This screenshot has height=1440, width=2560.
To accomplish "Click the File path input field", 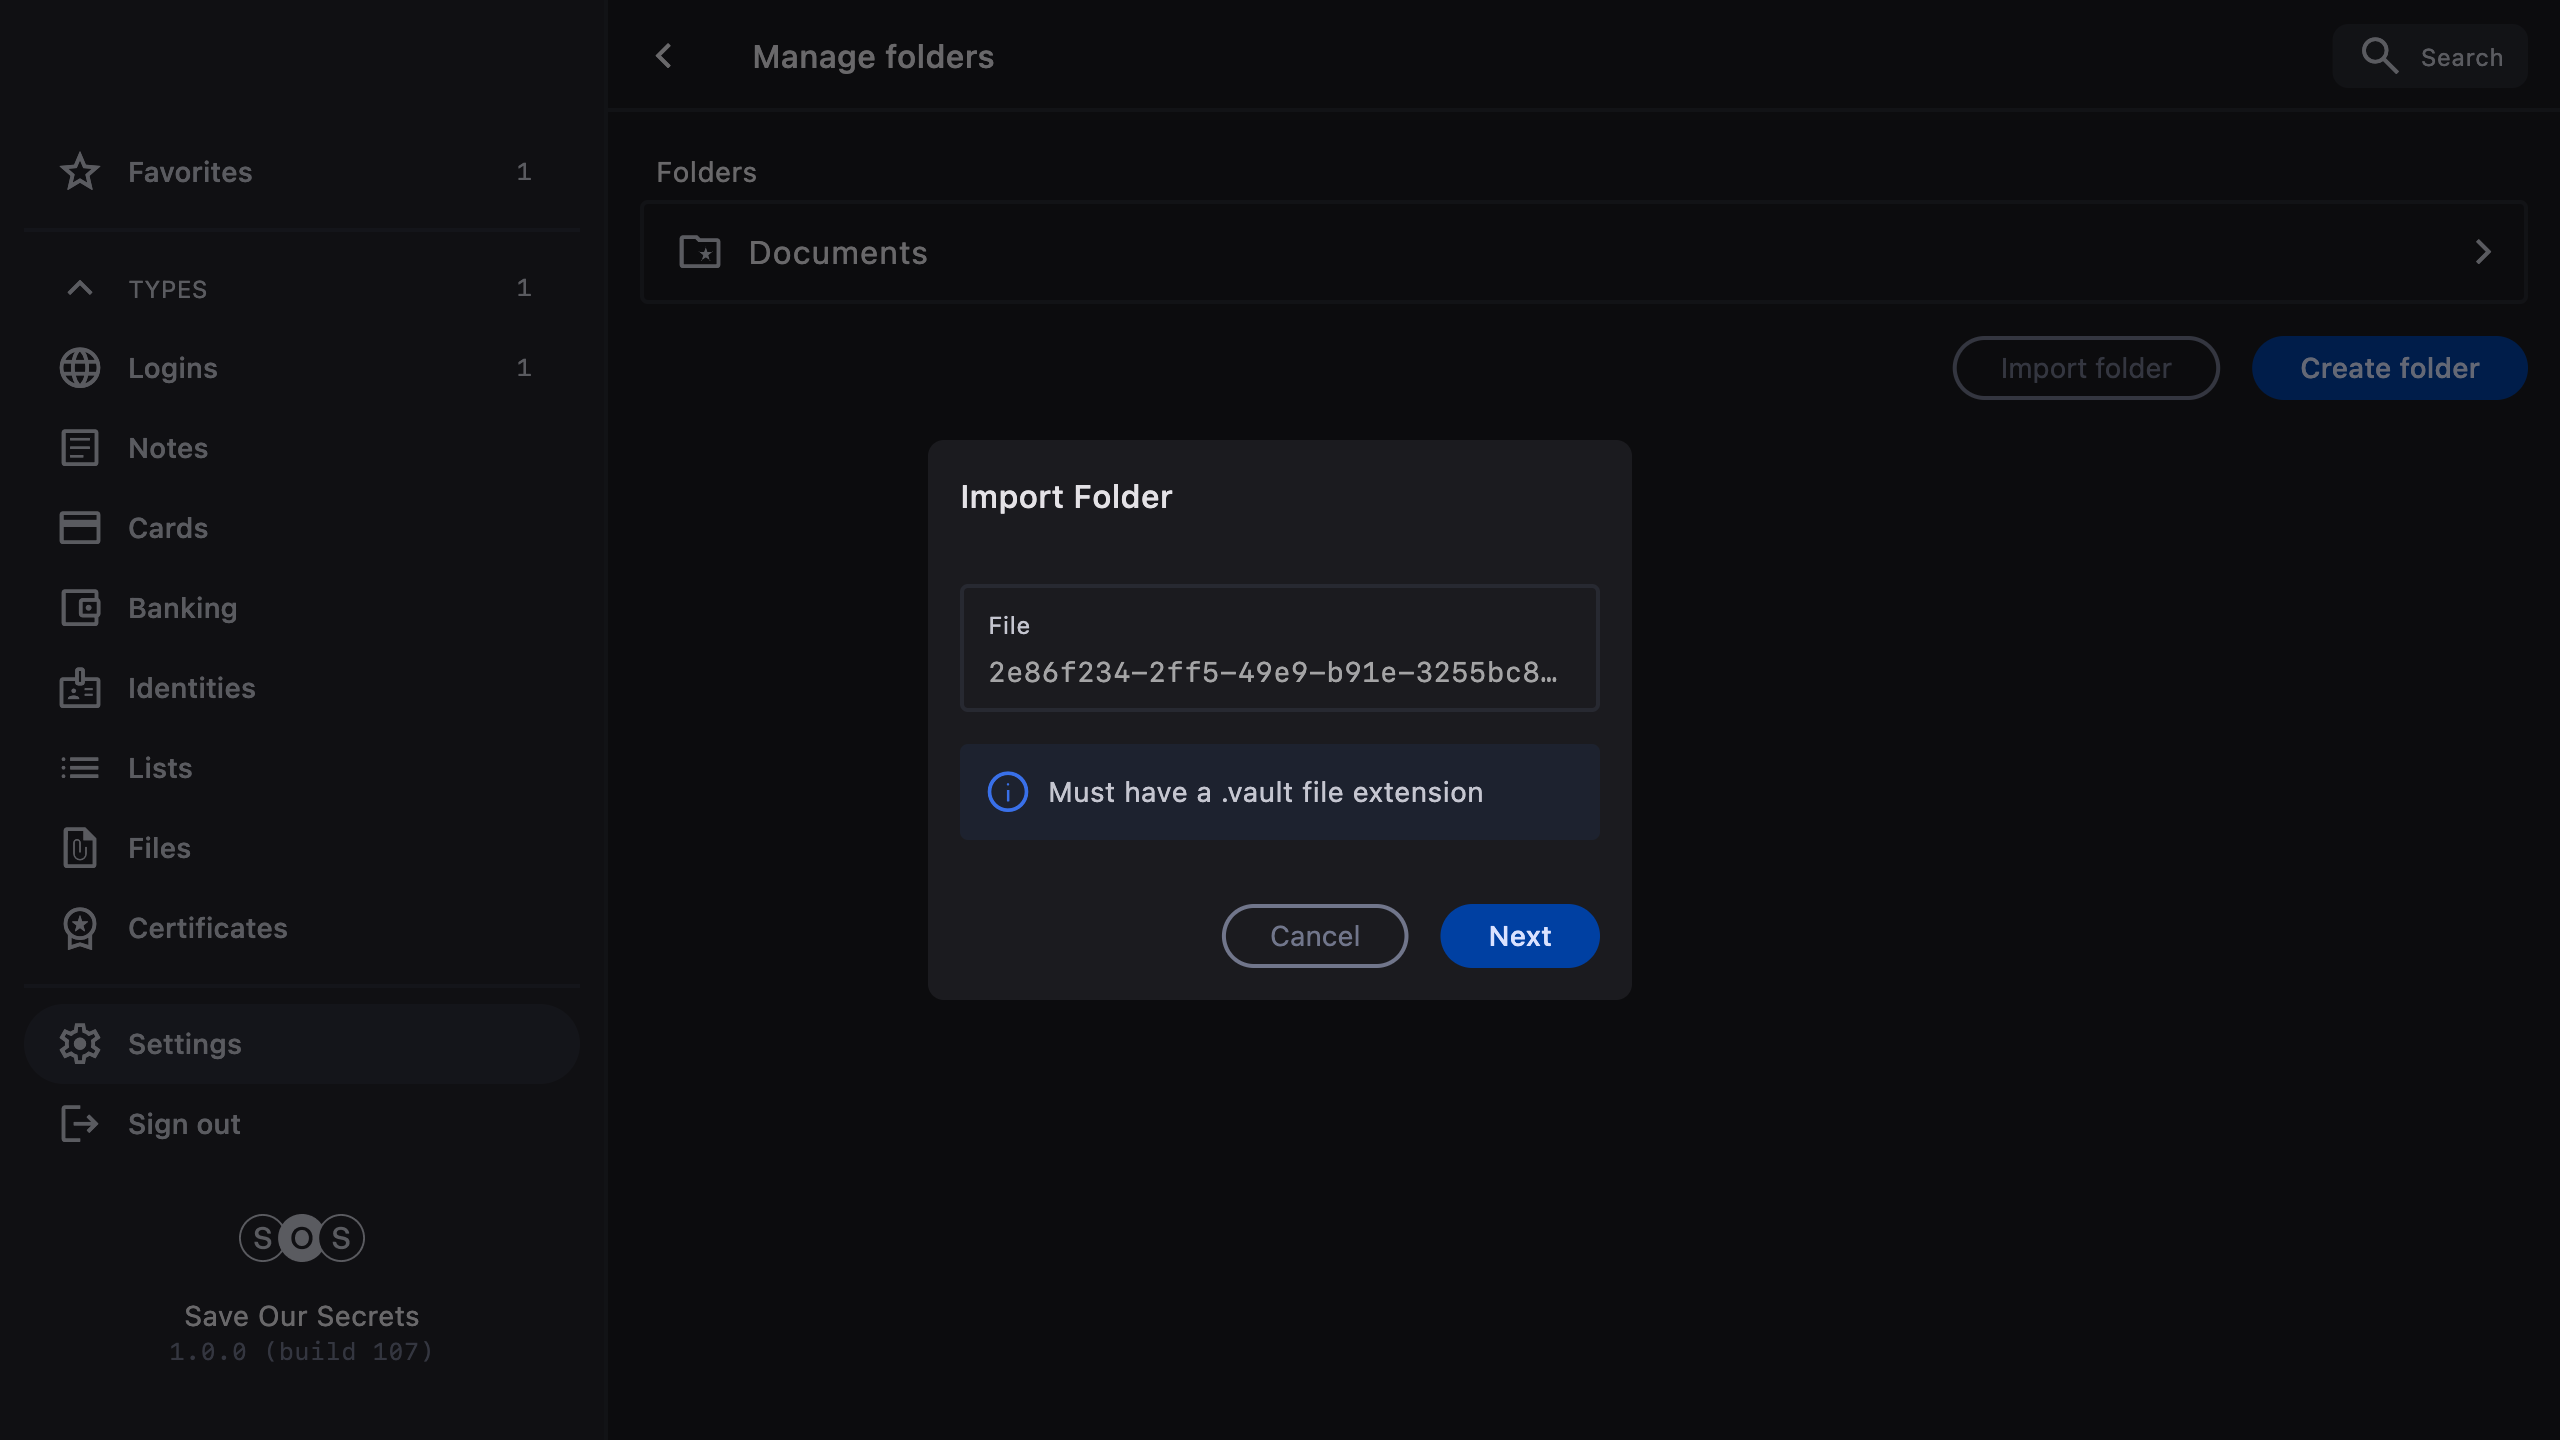I will click(x=1279, y=650).
